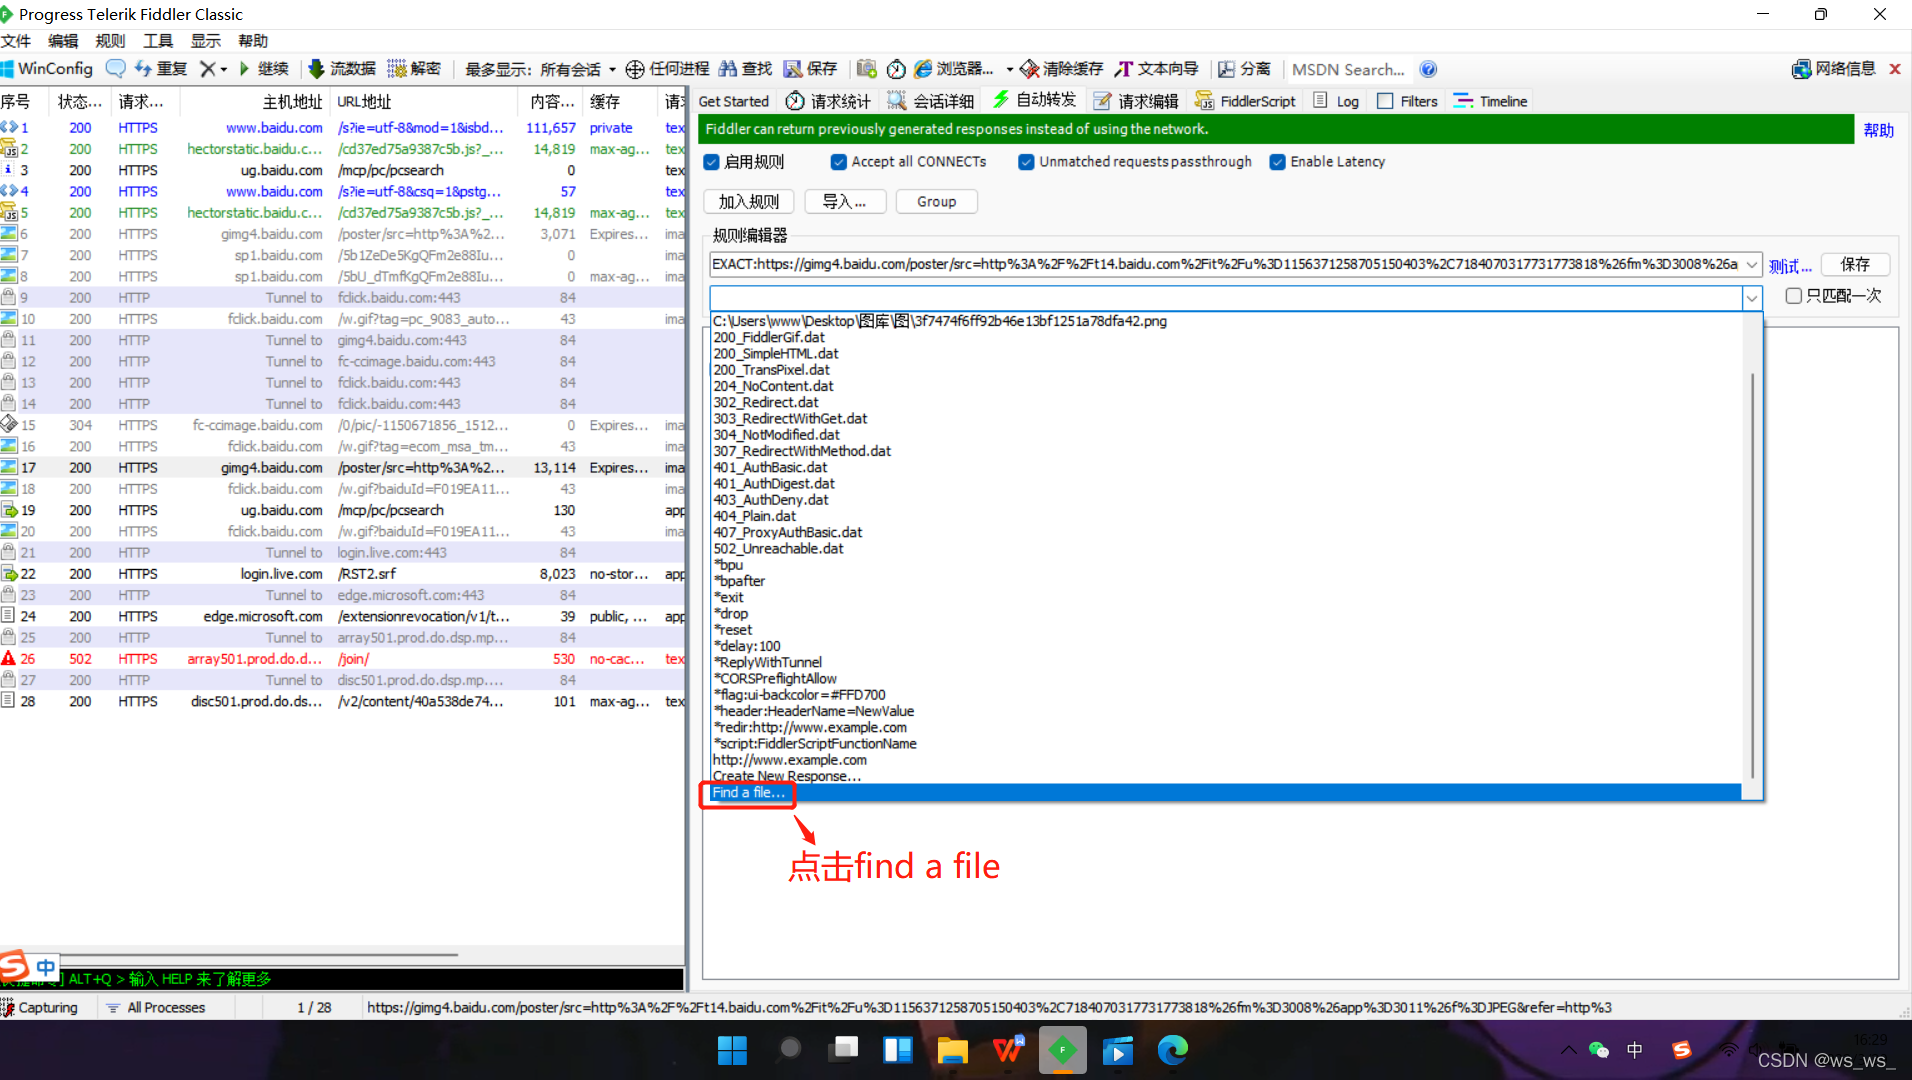Switch to the Timeline tab

pyautogui.click(x=1490, y=101)
